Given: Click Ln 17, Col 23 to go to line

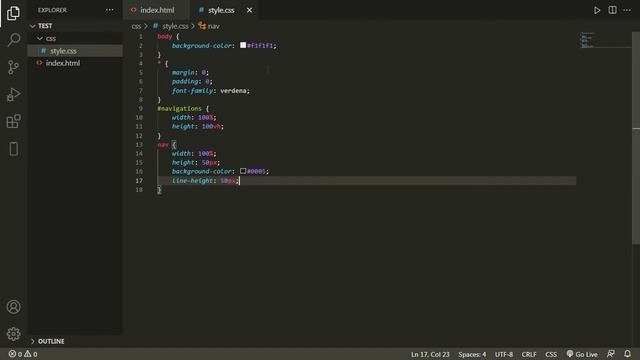Looking at the screenshot, I should pos(430,354).
